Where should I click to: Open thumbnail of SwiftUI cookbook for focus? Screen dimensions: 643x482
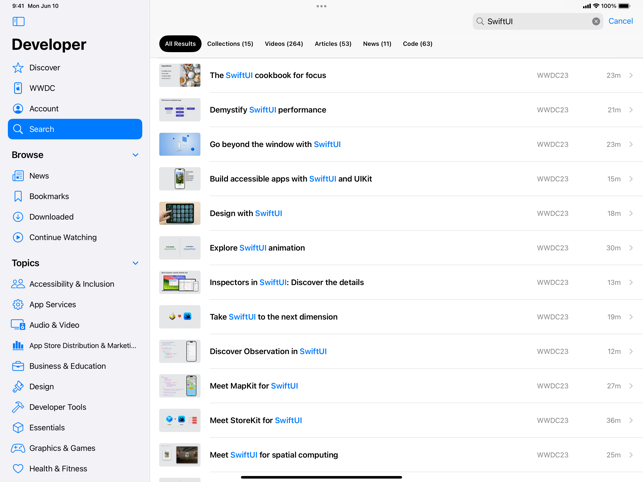pos(180,75)
